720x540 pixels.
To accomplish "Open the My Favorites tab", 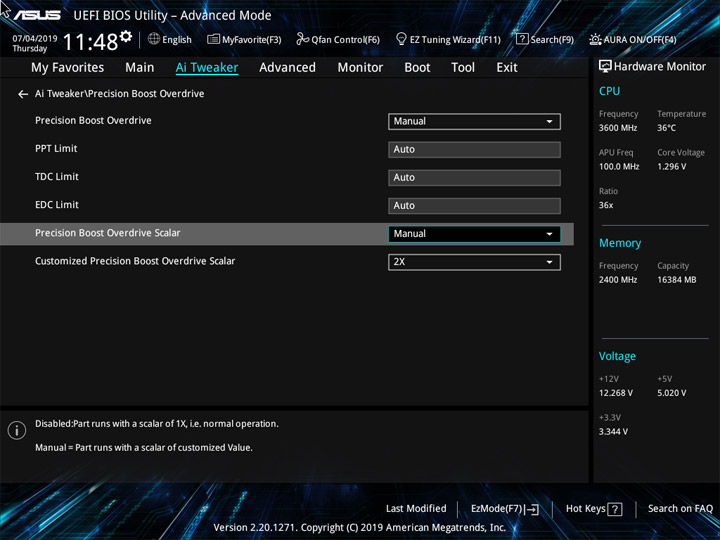I will [68, 68].
